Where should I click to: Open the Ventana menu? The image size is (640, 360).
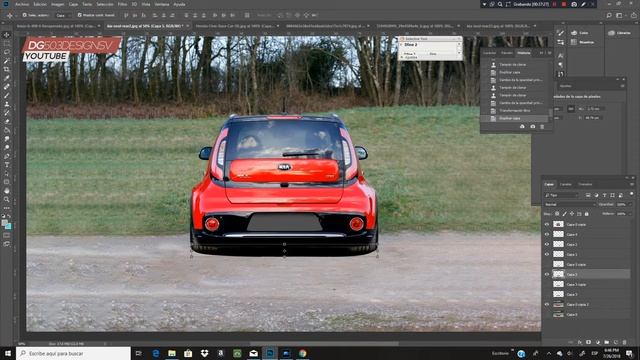[x=162, y=4]
